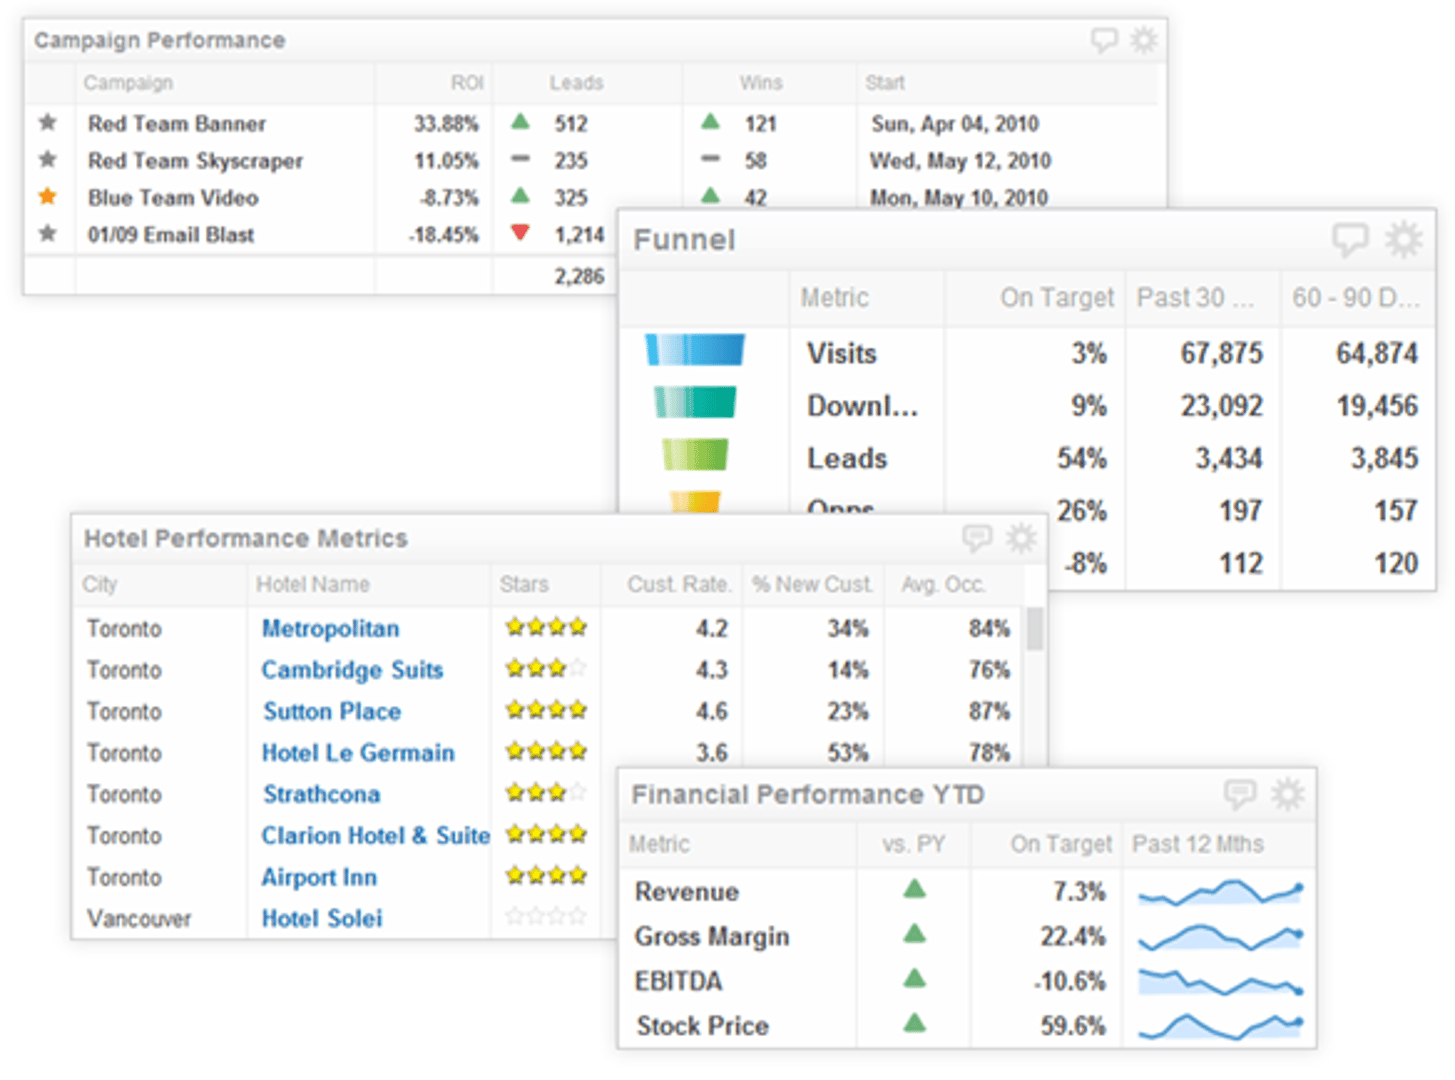Viewport: 1455px width, 1080px height.
Task: Click green up arrow beside 121 wins
Action: pyautogui.click(x=710, y=122)
